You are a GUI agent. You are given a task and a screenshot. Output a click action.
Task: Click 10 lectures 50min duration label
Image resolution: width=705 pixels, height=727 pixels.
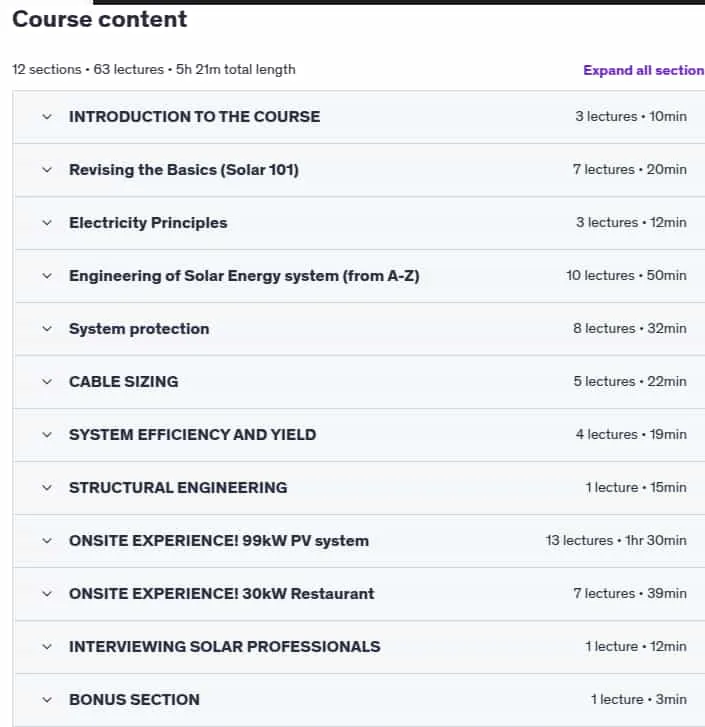626,275
